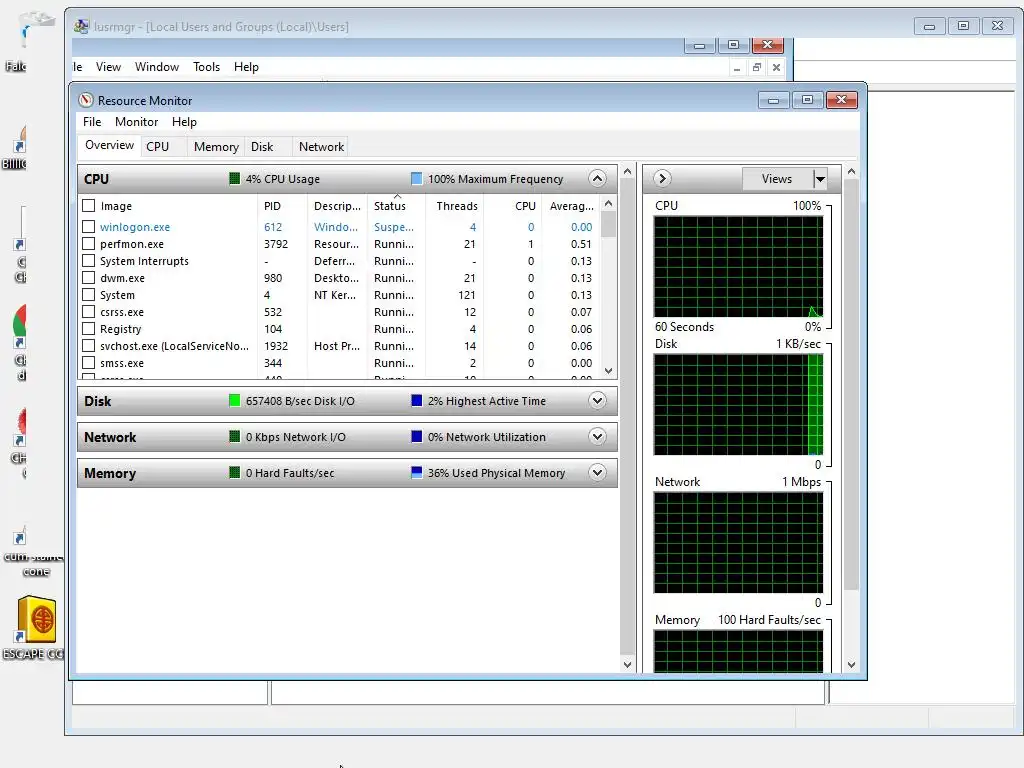Tick the smss.exe checkbox
Viewport: 1024px width, 768px height.
[x=89, y=362]
